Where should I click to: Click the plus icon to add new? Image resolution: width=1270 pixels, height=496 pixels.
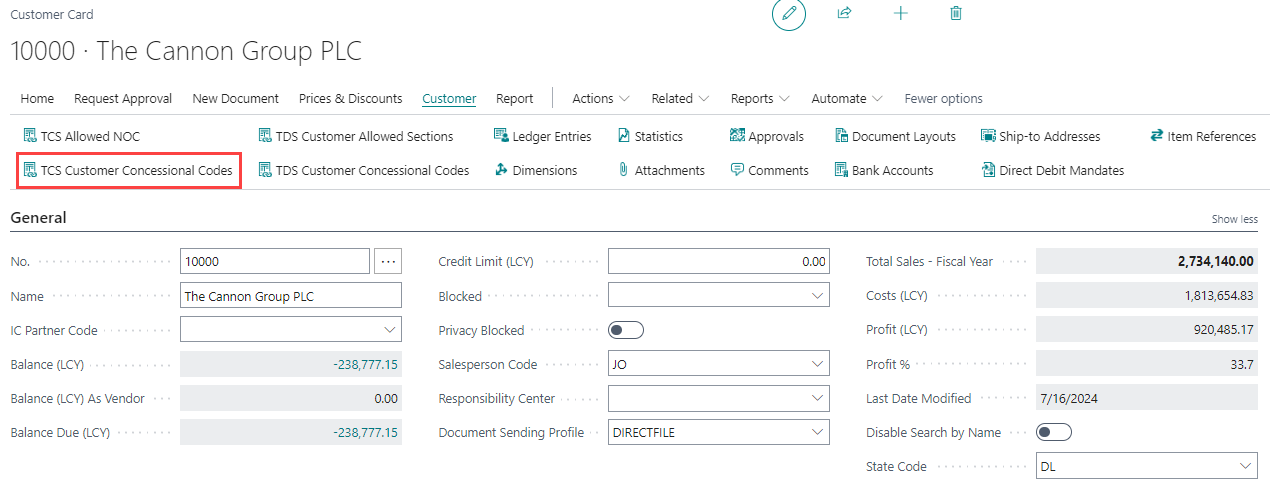[900, 14]
